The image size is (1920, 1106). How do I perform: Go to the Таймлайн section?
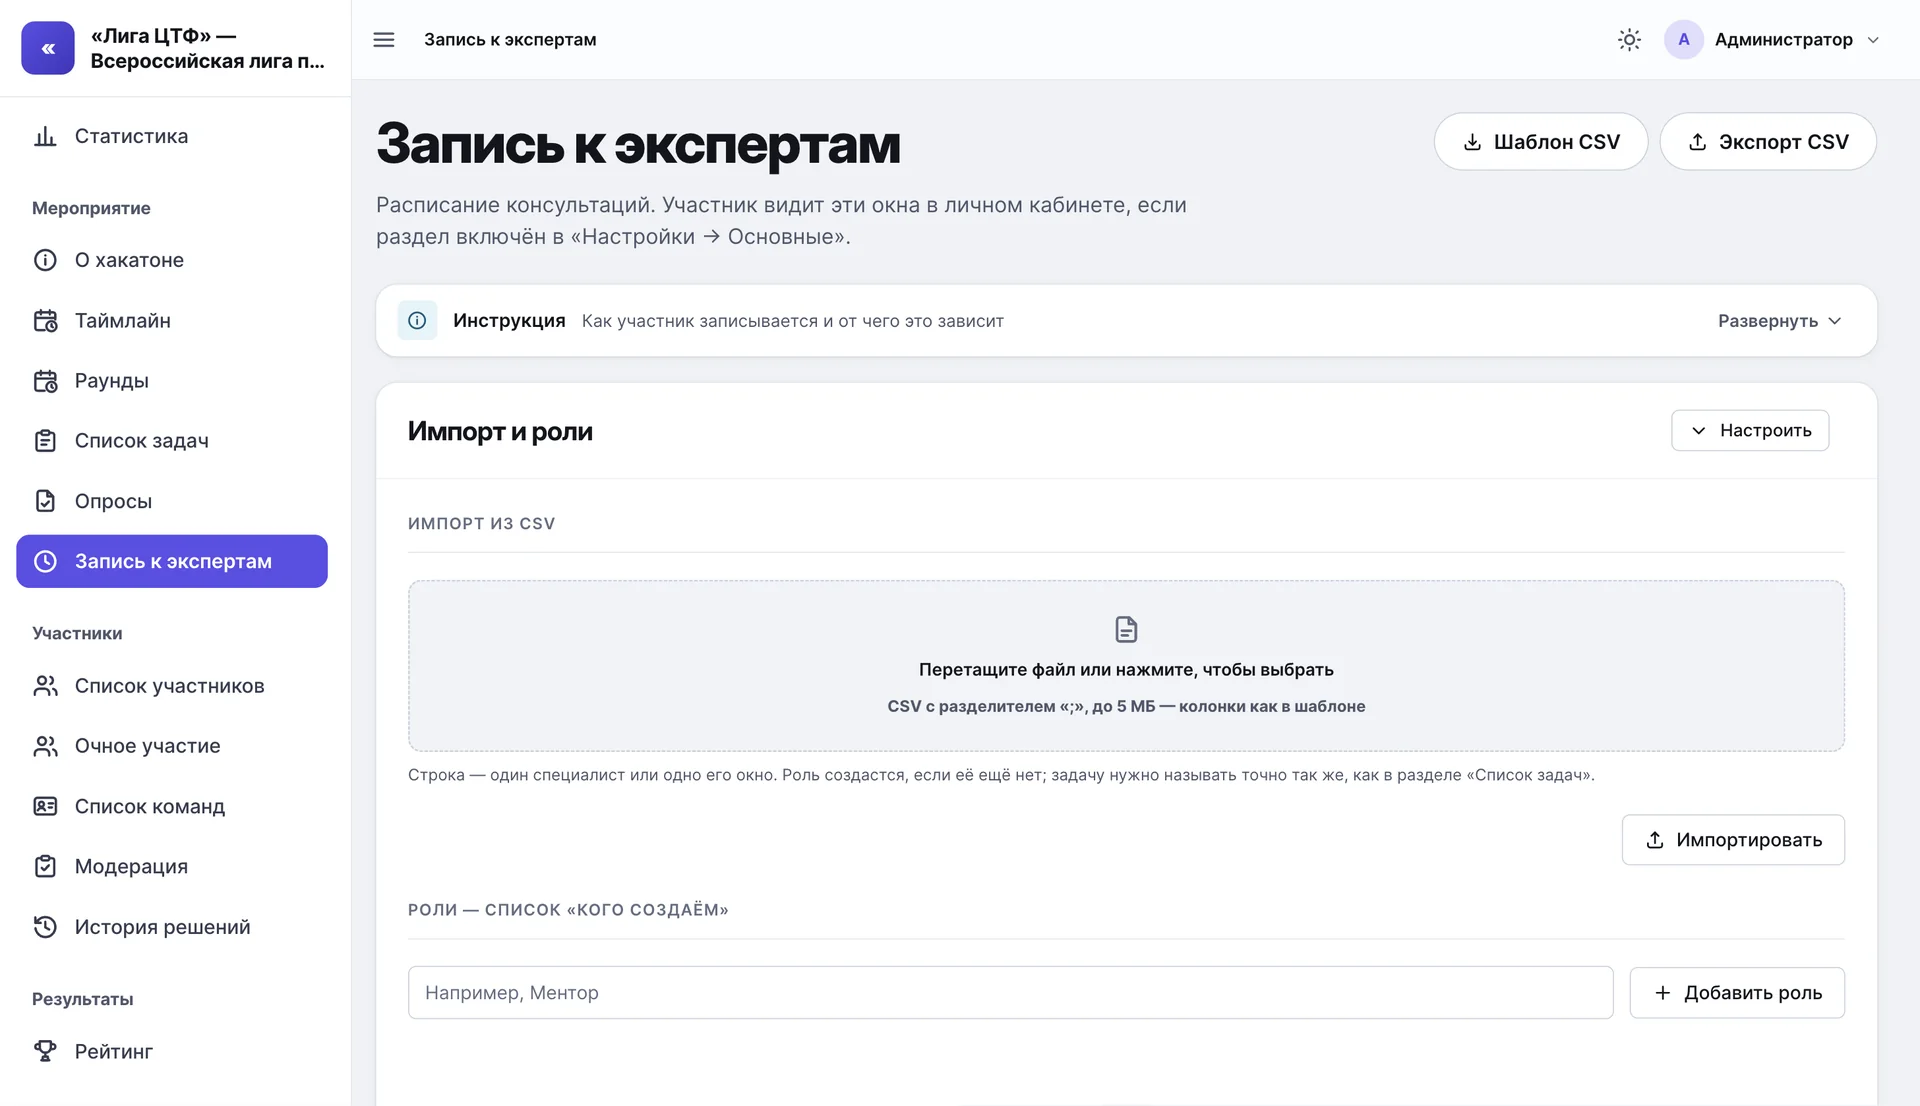pyautogui.click(x=172, y=321)
